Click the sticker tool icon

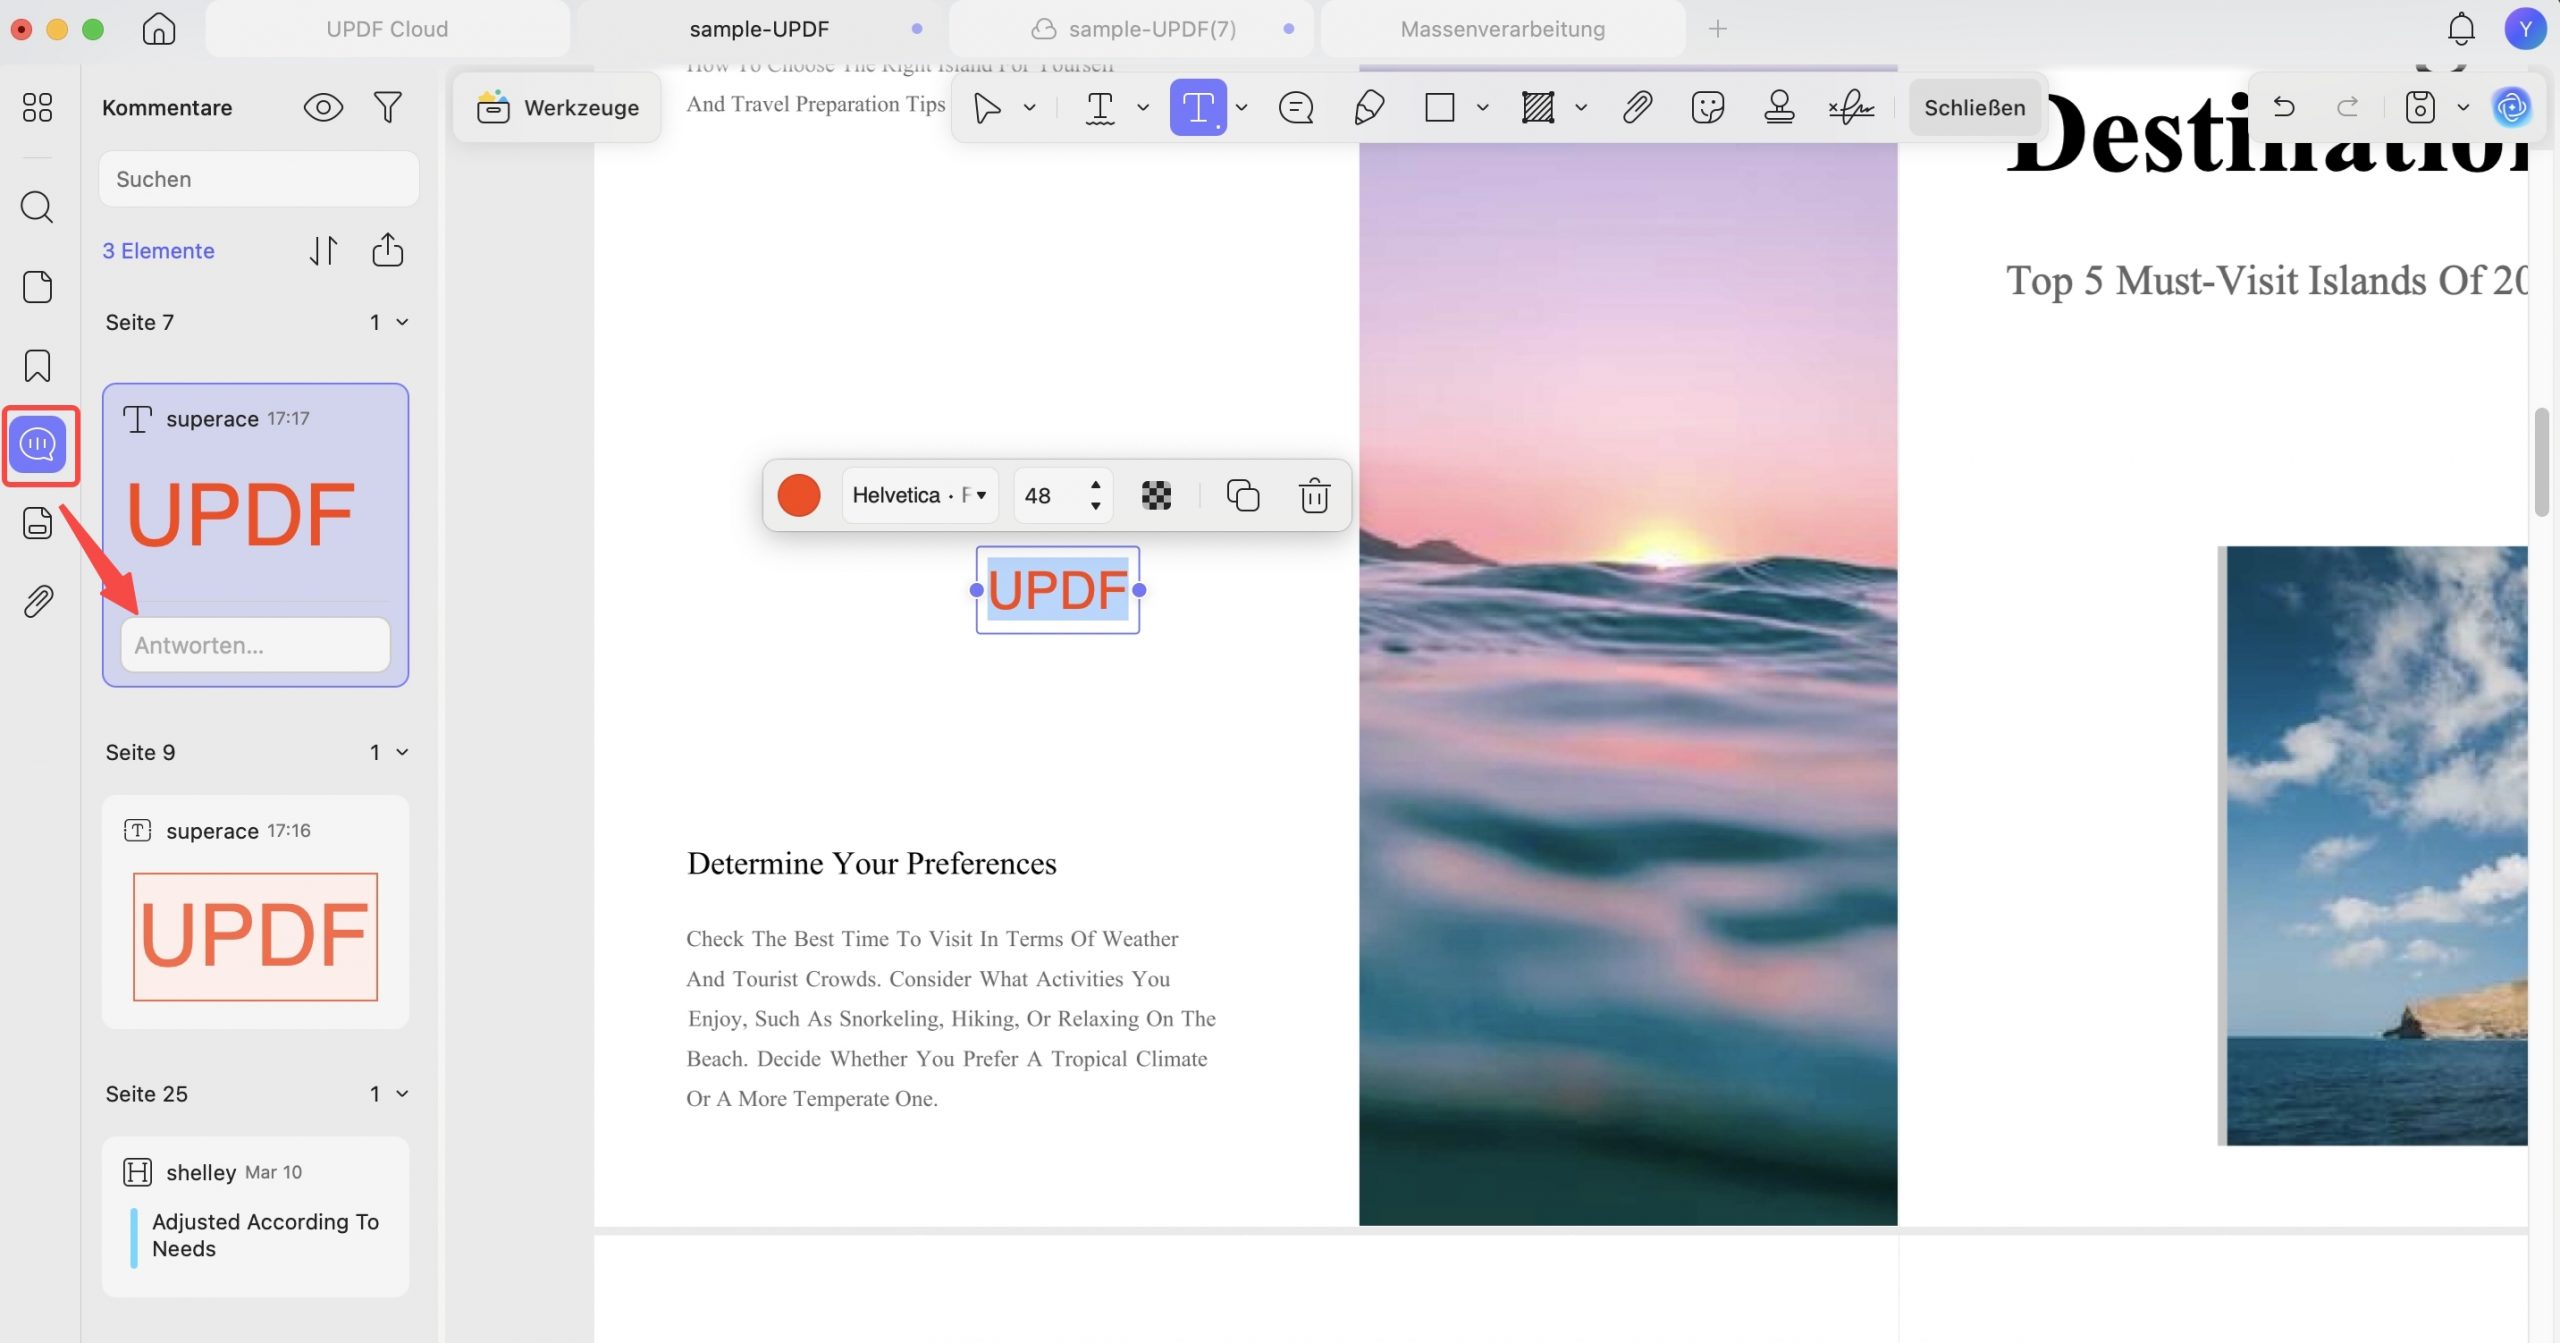(x=1708, y=107)
